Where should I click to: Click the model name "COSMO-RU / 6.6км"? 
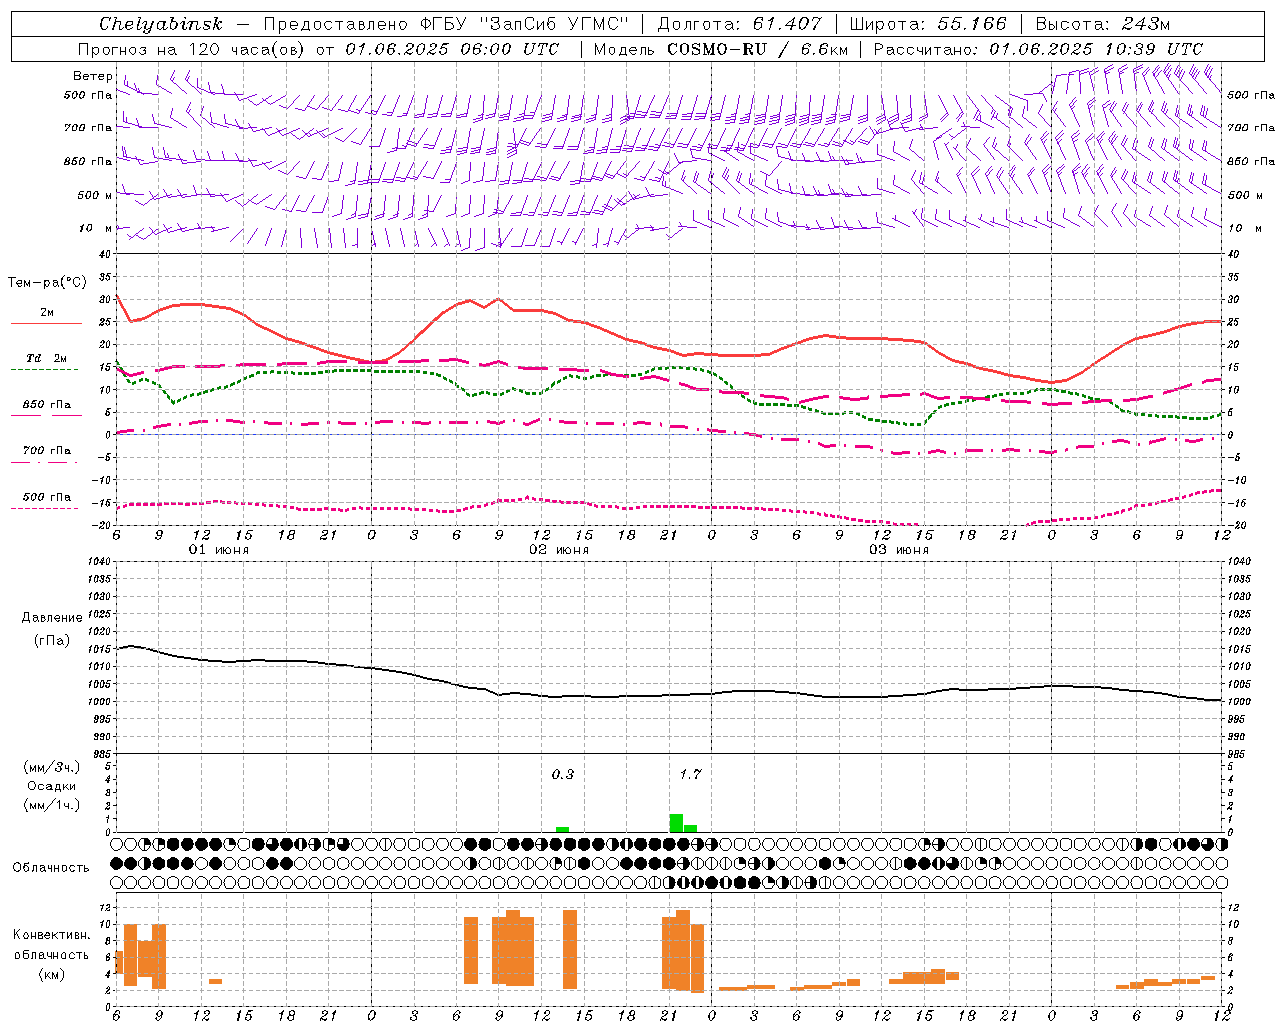757,49
